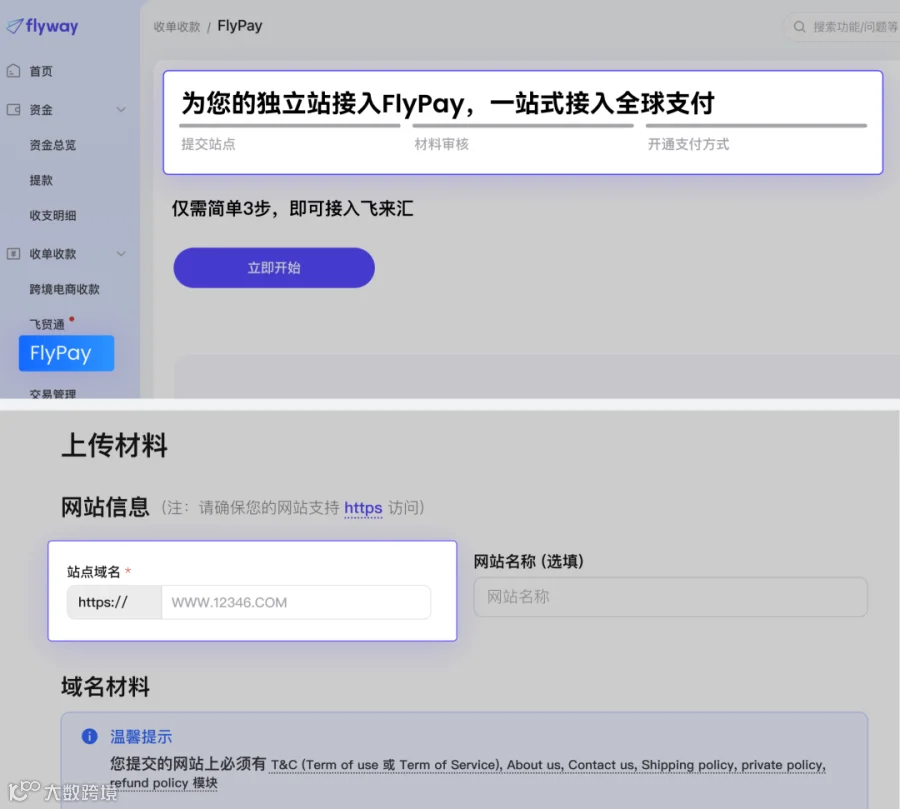Click the 温馨提示 heading

141,737
